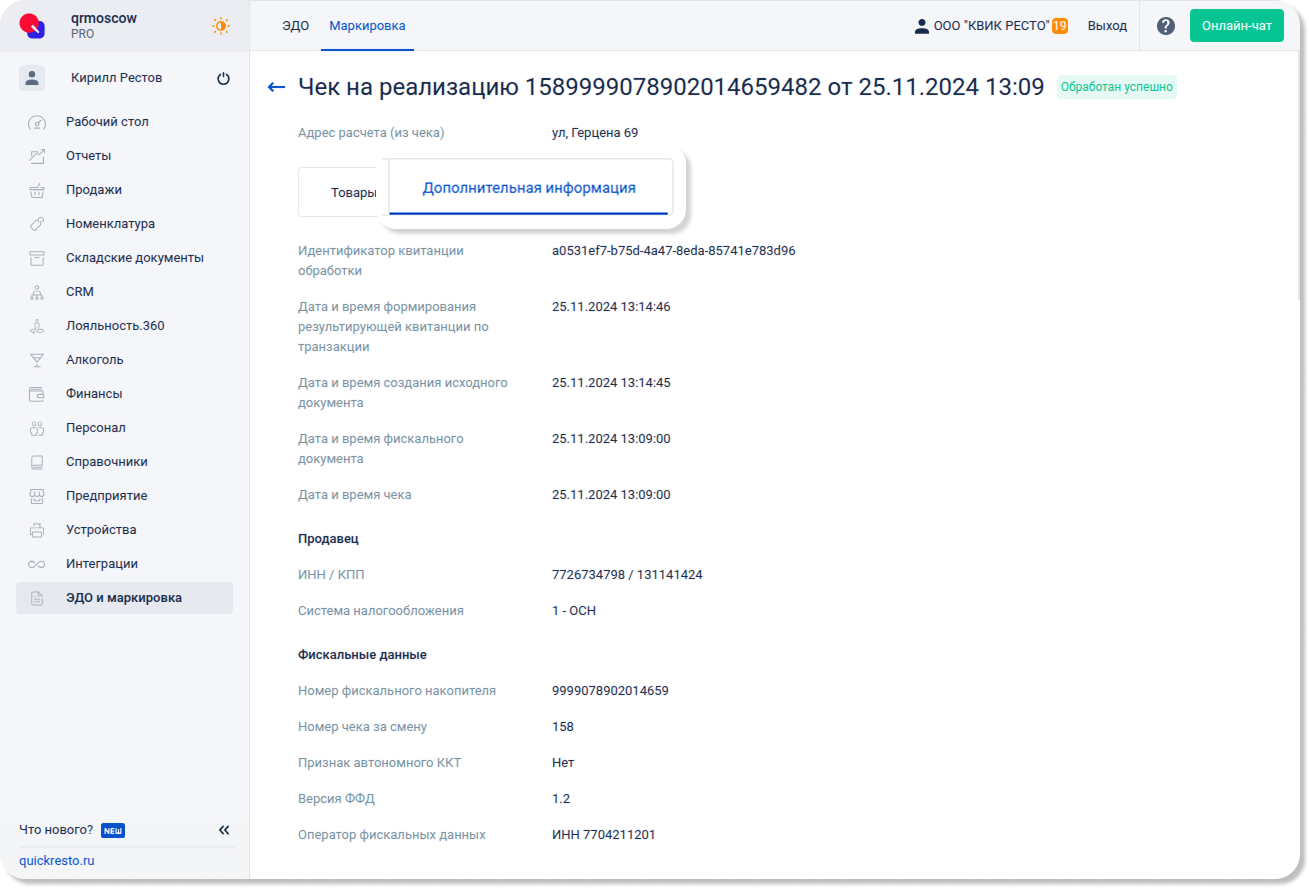The image size is (1309, 888).
Task: Open Отчеты section in the sidebar
Action: pyautogui.click(x=88, y=156)
